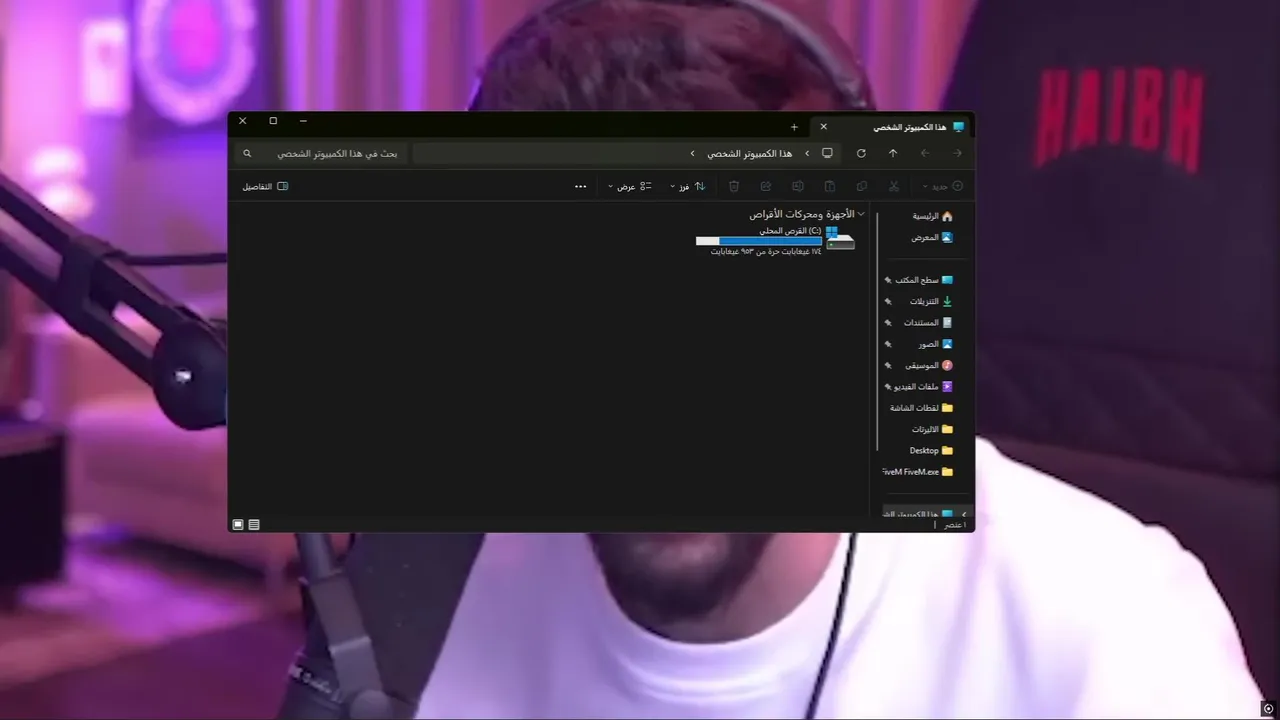The height and width of the screenshot is (720, 1280).
Task: Minimize the File Explorer window
Action: tap(303, 121)
